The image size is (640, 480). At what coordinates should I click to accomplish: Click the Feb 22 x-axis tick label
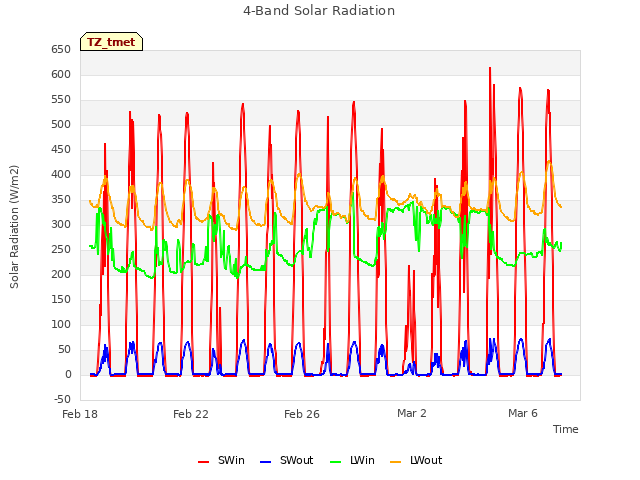[191, 414]
